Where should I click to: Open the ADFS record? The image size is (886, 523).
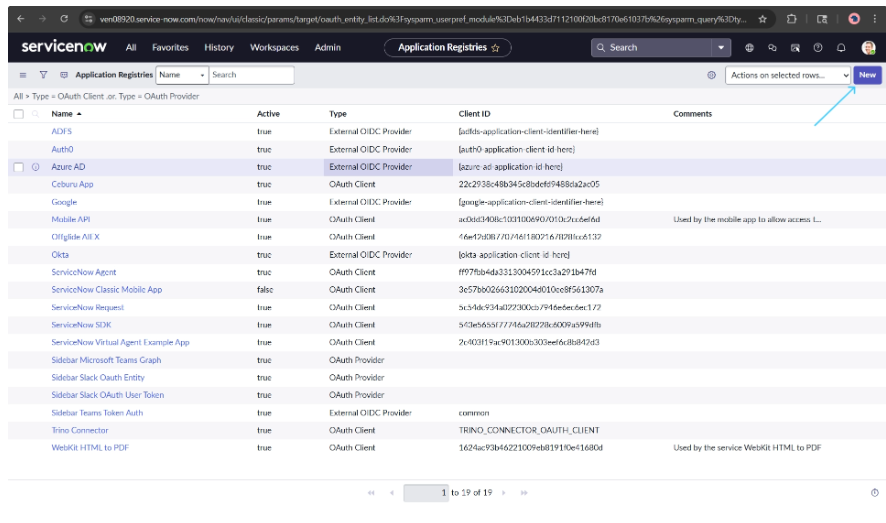(62, 132)
